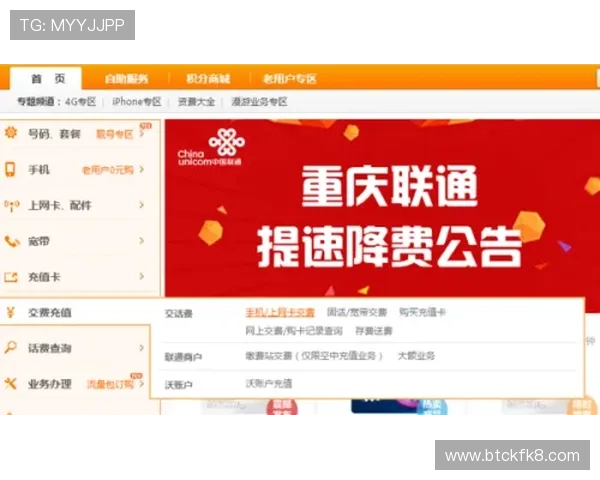Open the iPhone专区 channel link
600x480 pixels.
[137, 102]
